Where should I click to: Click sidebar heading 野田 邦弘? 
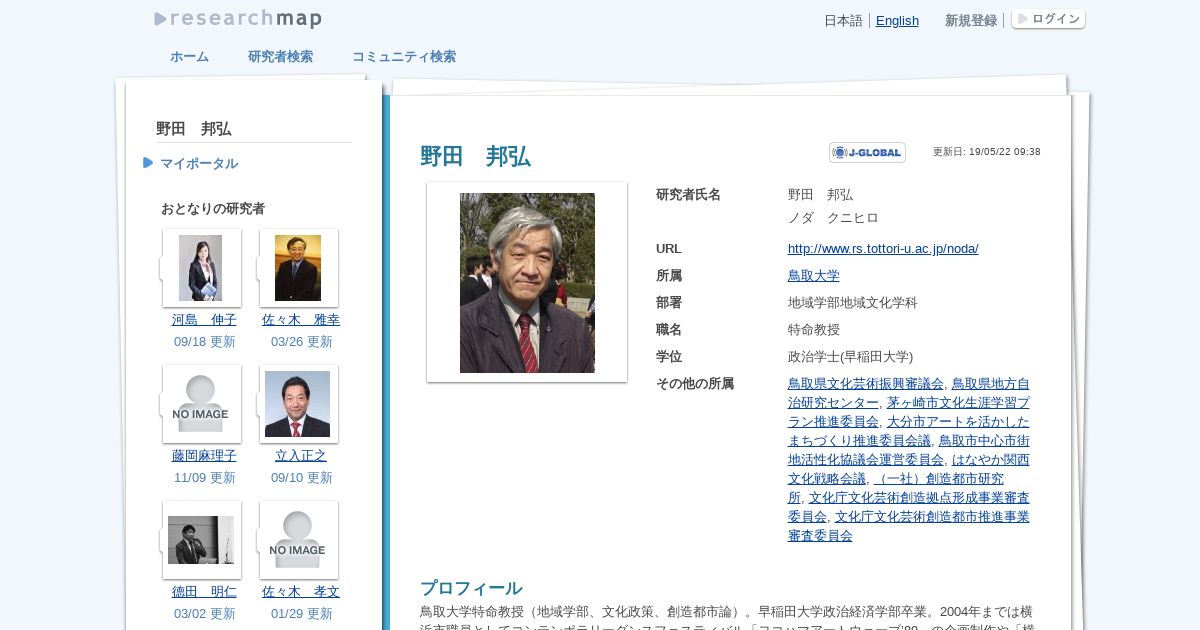tap(194, 129)
